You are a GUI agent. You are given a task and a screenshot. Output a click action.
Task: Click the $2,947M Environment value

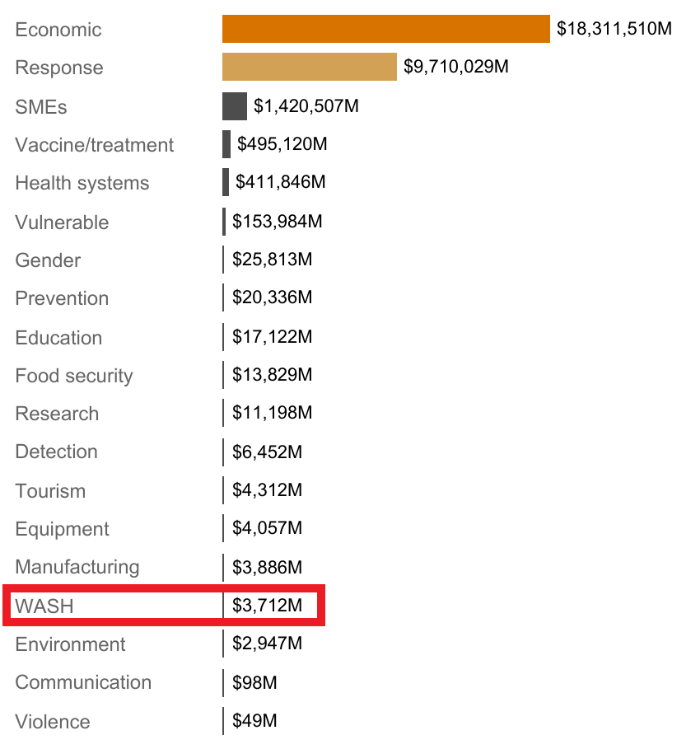267,643
